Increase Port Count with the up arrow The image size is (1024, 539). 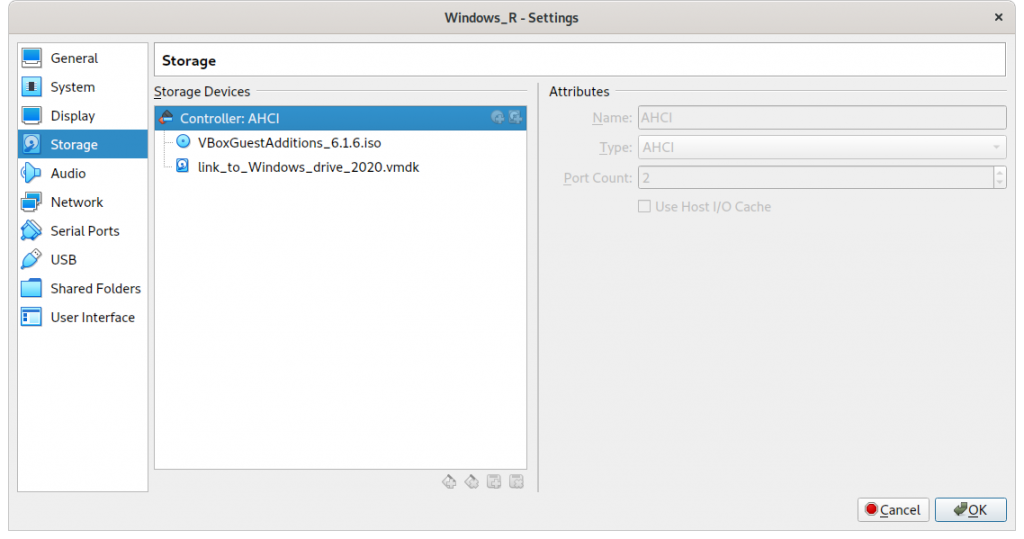point(1000,172)
